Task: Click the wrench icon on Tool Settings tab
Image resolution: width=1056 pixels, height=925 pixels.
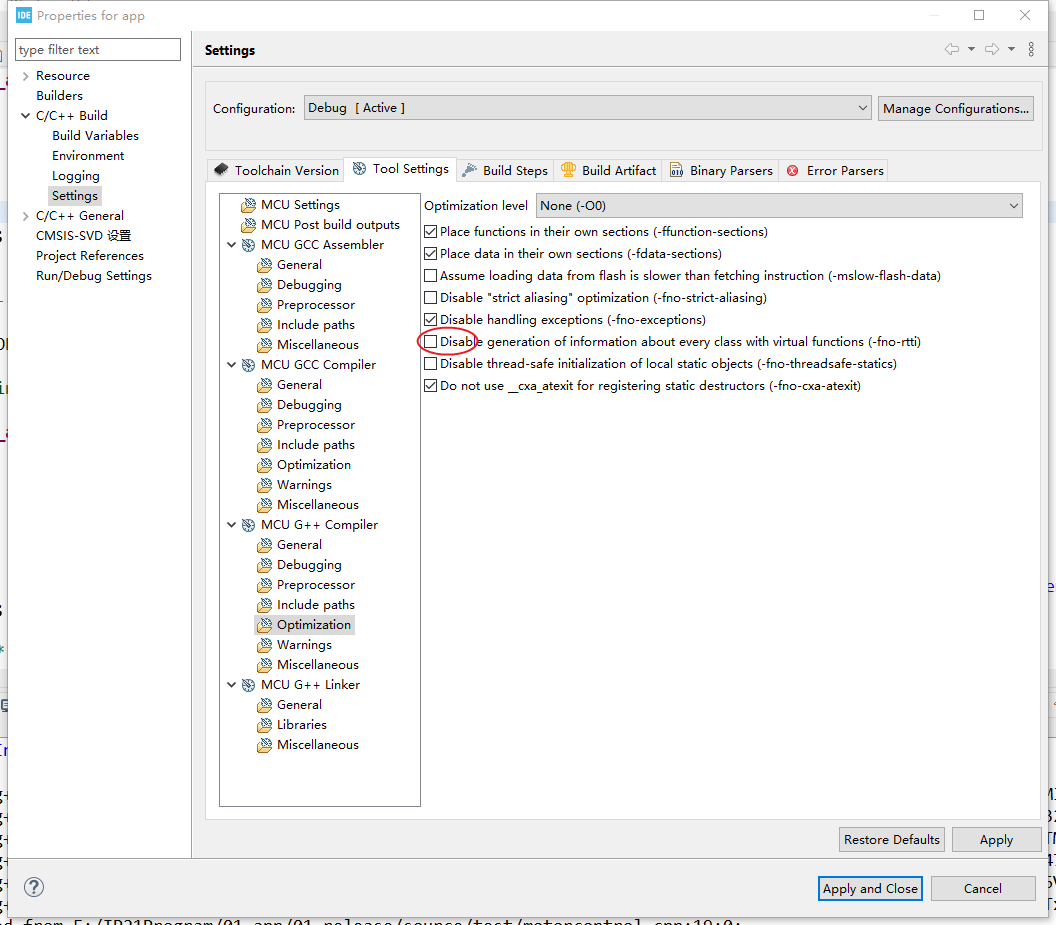Action: click(357, 169)
